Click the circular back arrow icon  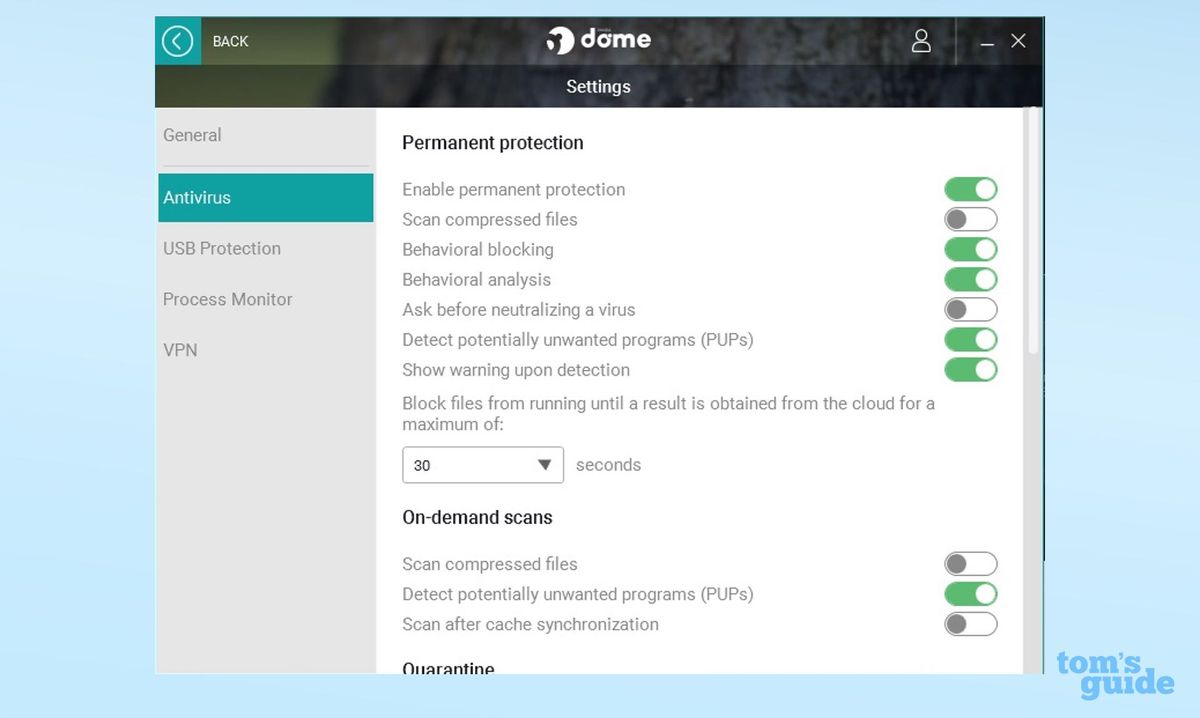(177, 40)
